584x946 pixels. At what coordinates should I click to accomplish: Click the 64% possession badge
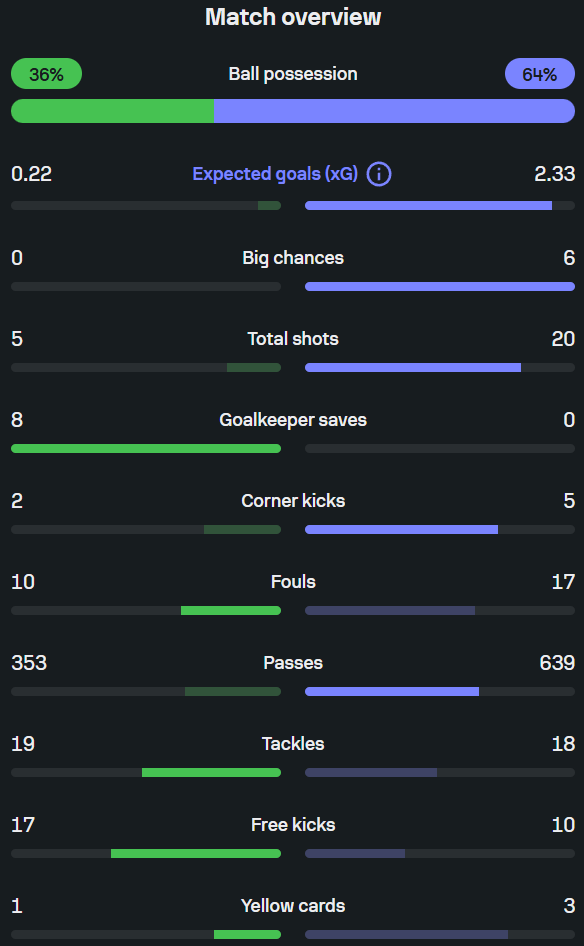point(540,74)
